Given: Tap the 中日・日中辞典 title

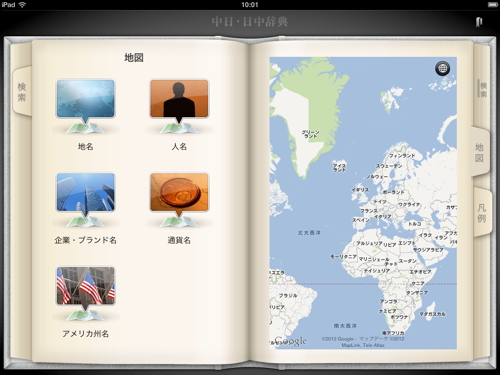Looking at the screenshot, I should coord(250,22).
